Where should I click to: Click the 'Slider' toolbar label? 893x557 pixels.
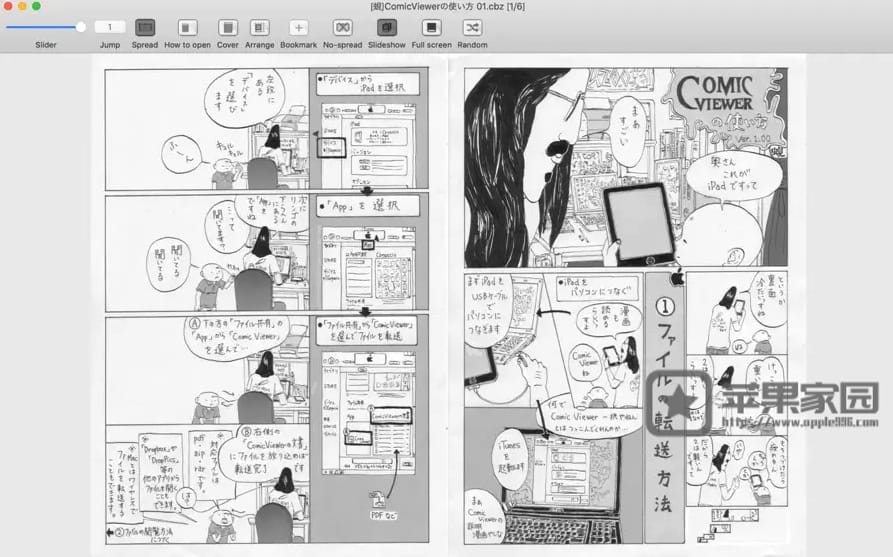pos(46,45)
